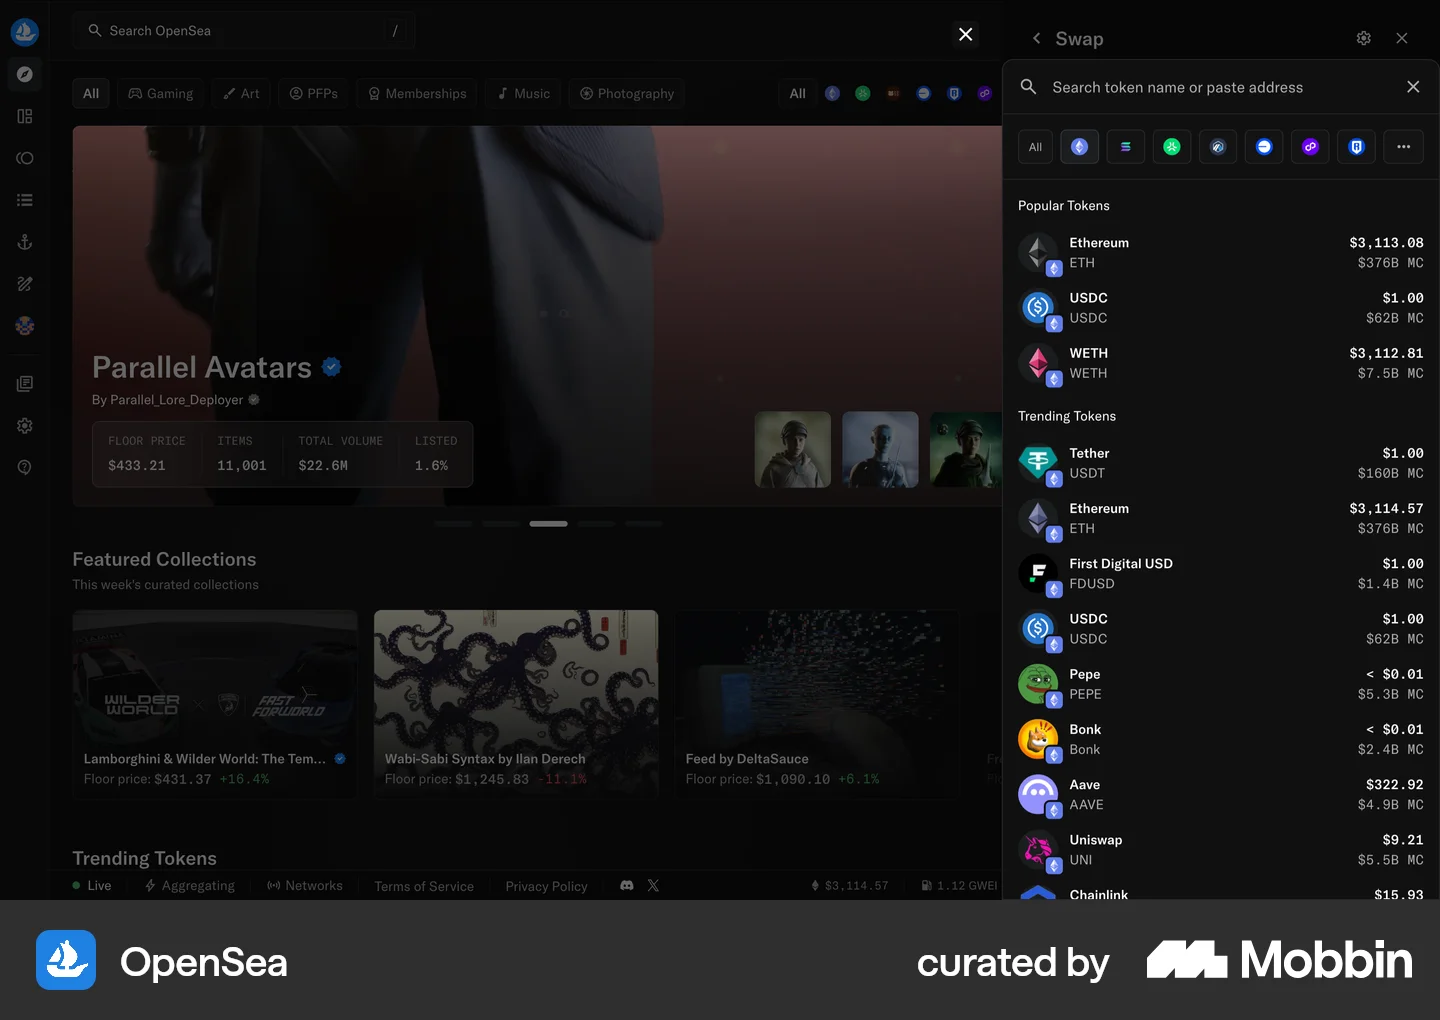Open Privacy Policy footer link
1440x1020 pixels.
546,886
